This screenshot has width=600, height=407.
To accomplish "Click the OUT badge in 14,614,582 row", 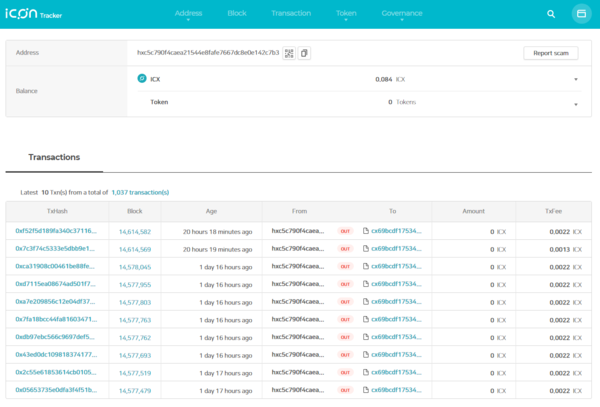I will pos(345,231).
